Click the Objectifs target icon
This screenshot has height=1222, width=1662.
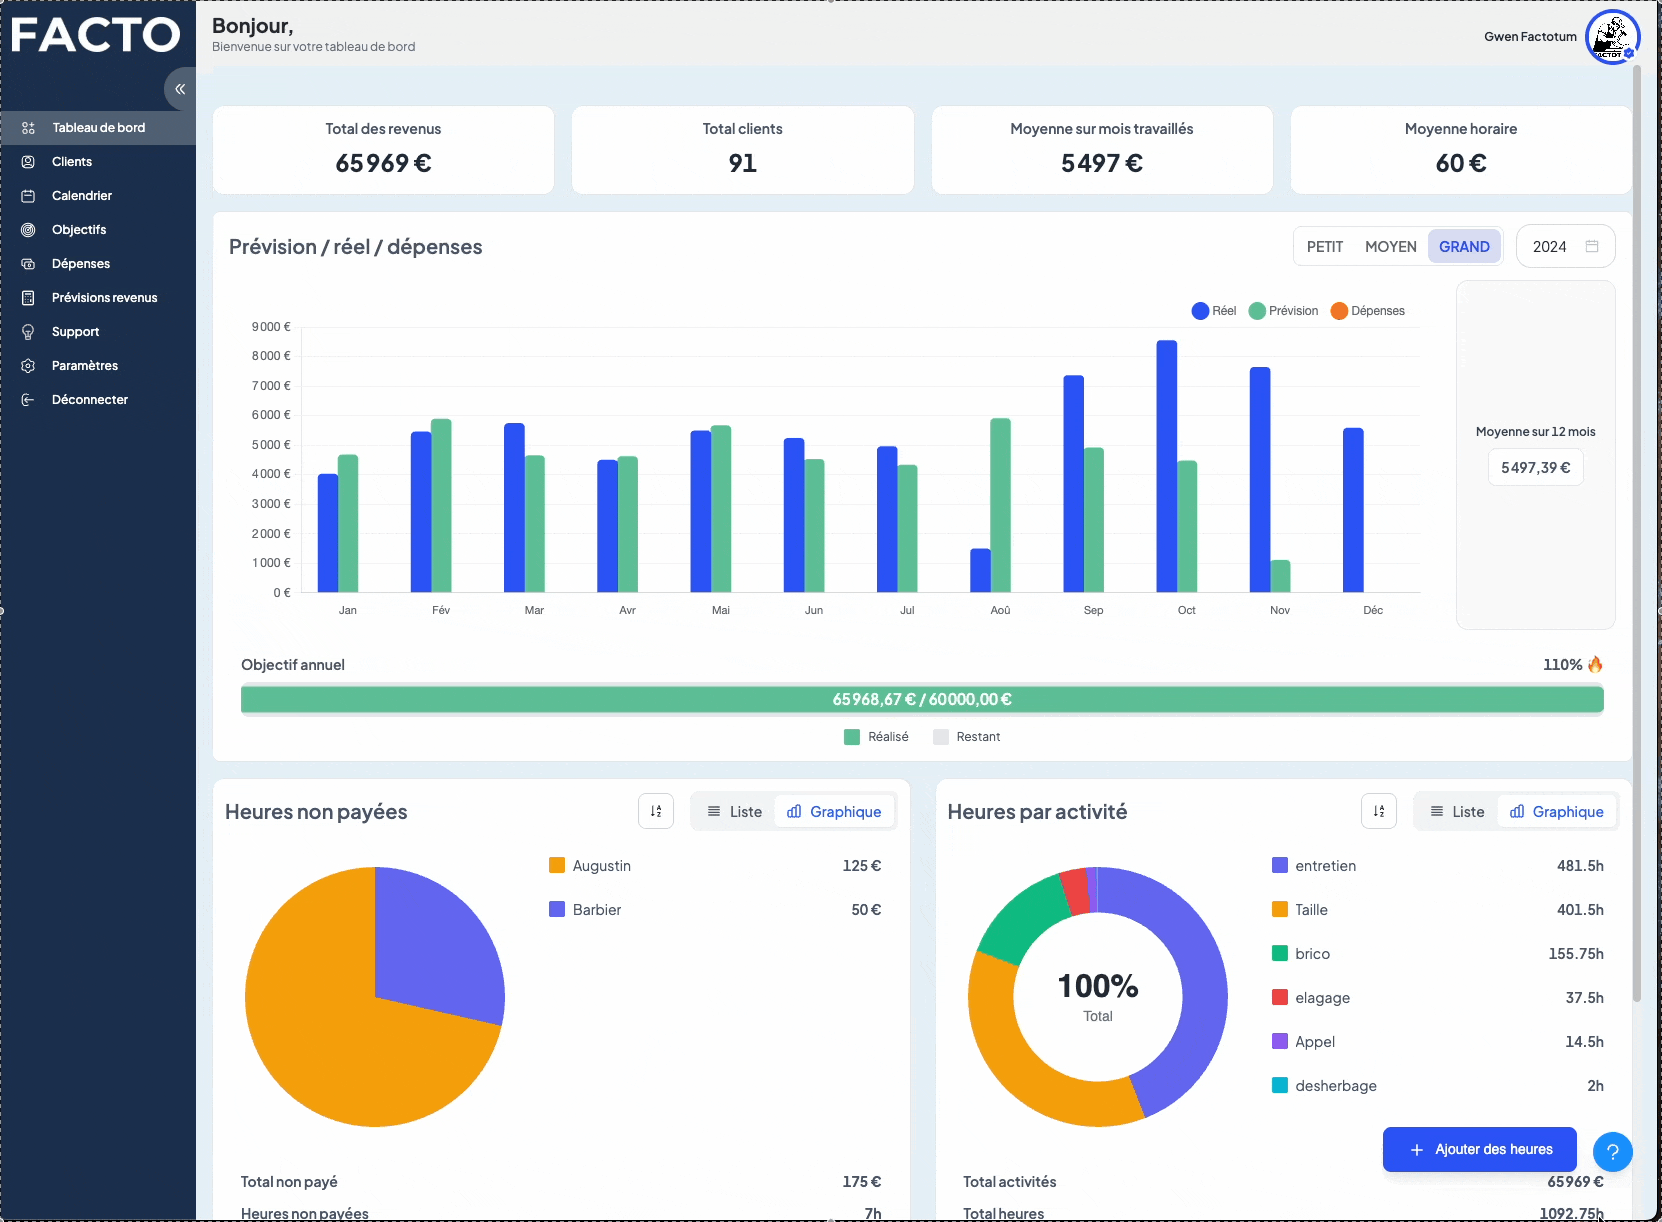(x=28, y=230)
